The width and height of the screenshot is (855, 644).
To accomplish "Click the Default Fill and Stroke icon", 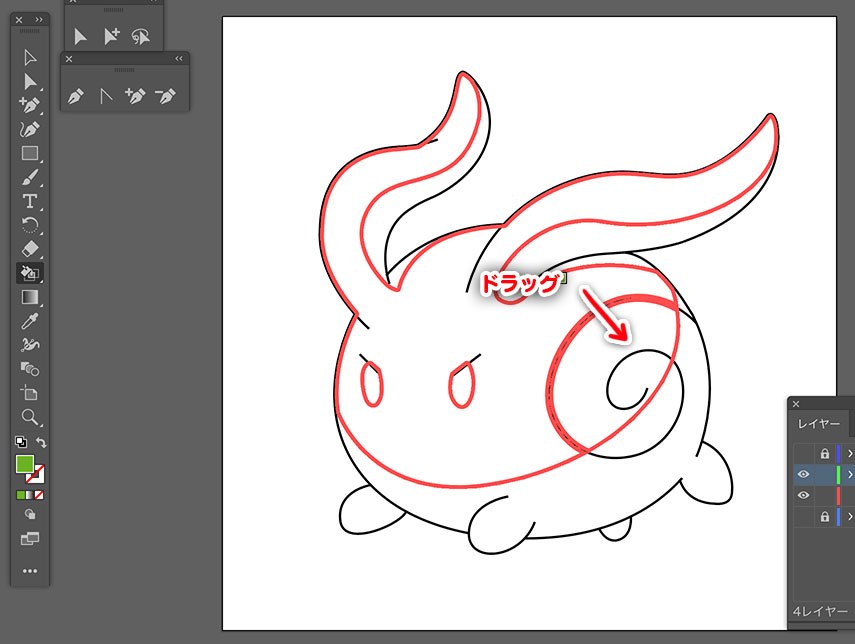I will pos(21,442).
